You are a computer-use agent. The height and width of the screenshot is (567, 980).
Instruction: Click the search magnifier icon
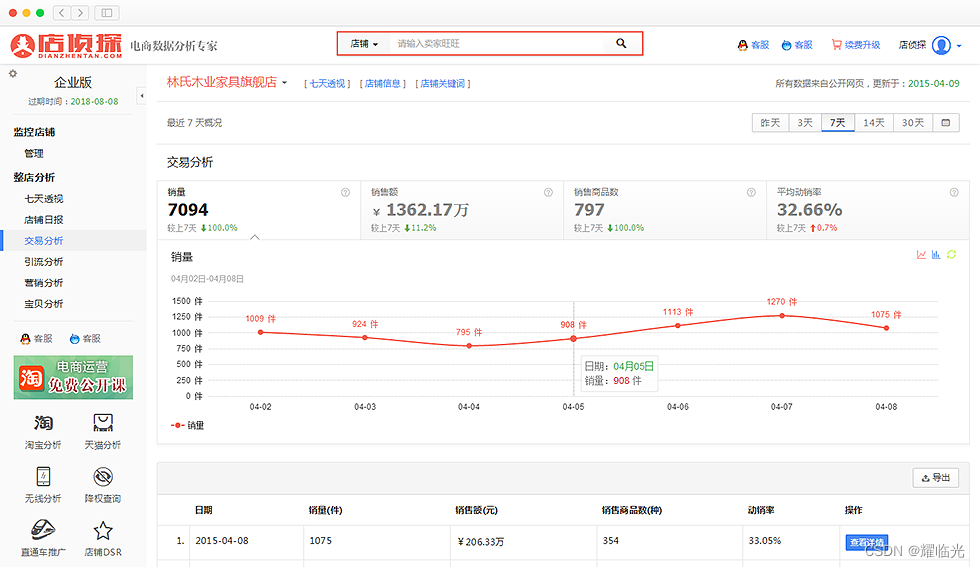pyautogui.click(x=621, y=43)
